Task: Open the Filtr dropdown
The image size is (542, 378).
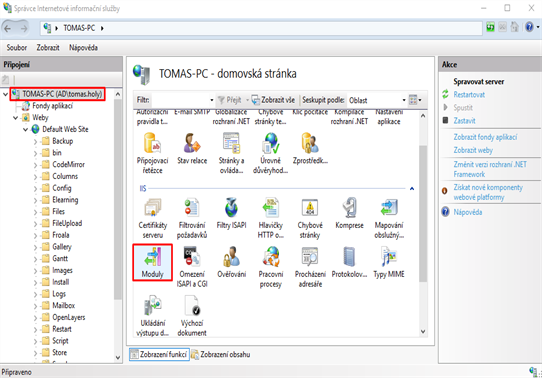Action: pyautogui.click(x=212, y=100)
